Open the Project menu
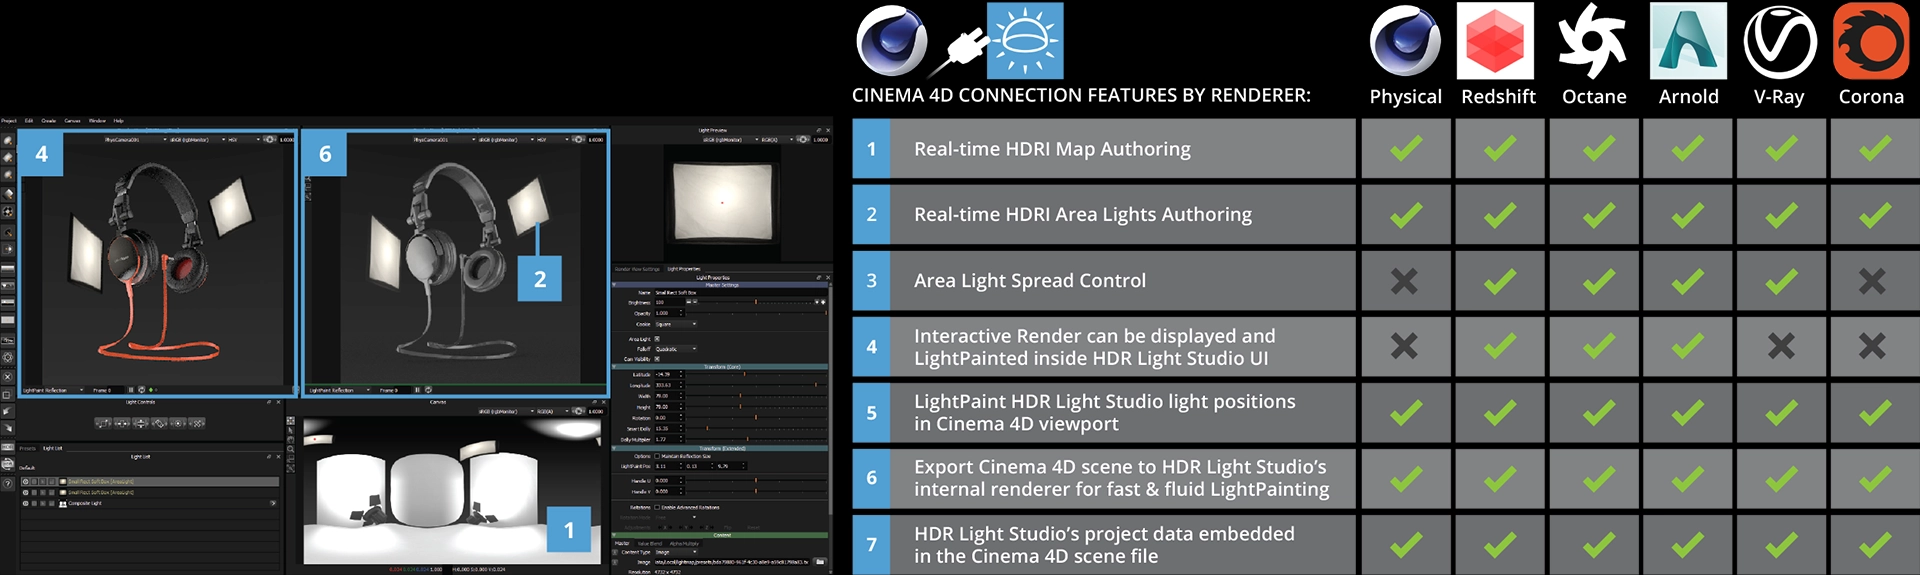Viewport: 1920px width, 575px height. tap(8, 120)
